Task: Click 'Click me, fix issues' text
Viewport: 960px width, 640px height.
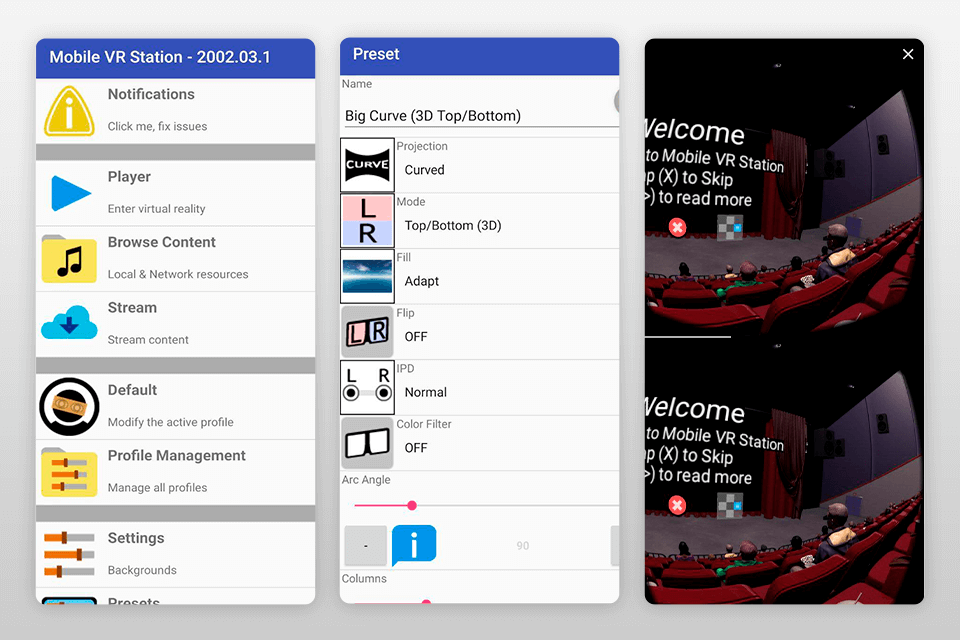Action: [x=157, y=126]
